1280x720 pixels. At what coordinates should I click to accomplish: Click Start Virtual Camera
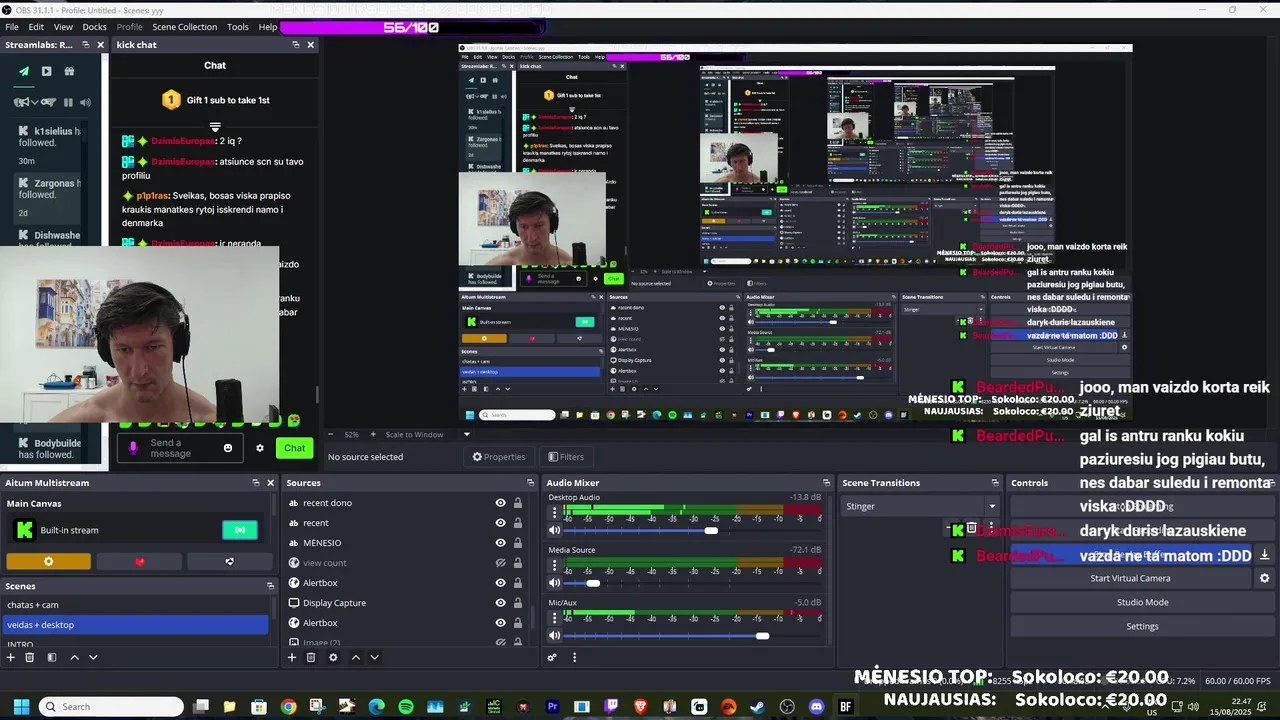(1130, 578)
